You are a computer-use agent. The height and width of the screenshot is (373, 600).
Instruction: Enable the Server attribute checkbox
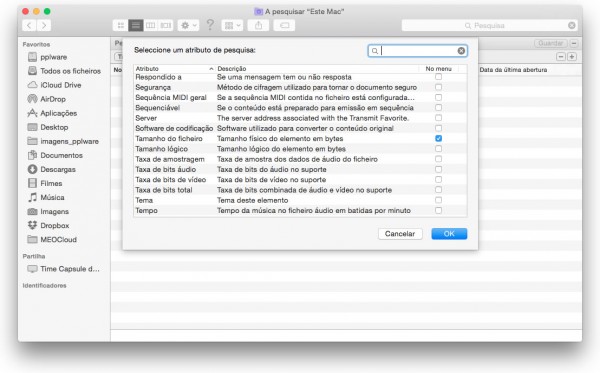click(439, 118)
